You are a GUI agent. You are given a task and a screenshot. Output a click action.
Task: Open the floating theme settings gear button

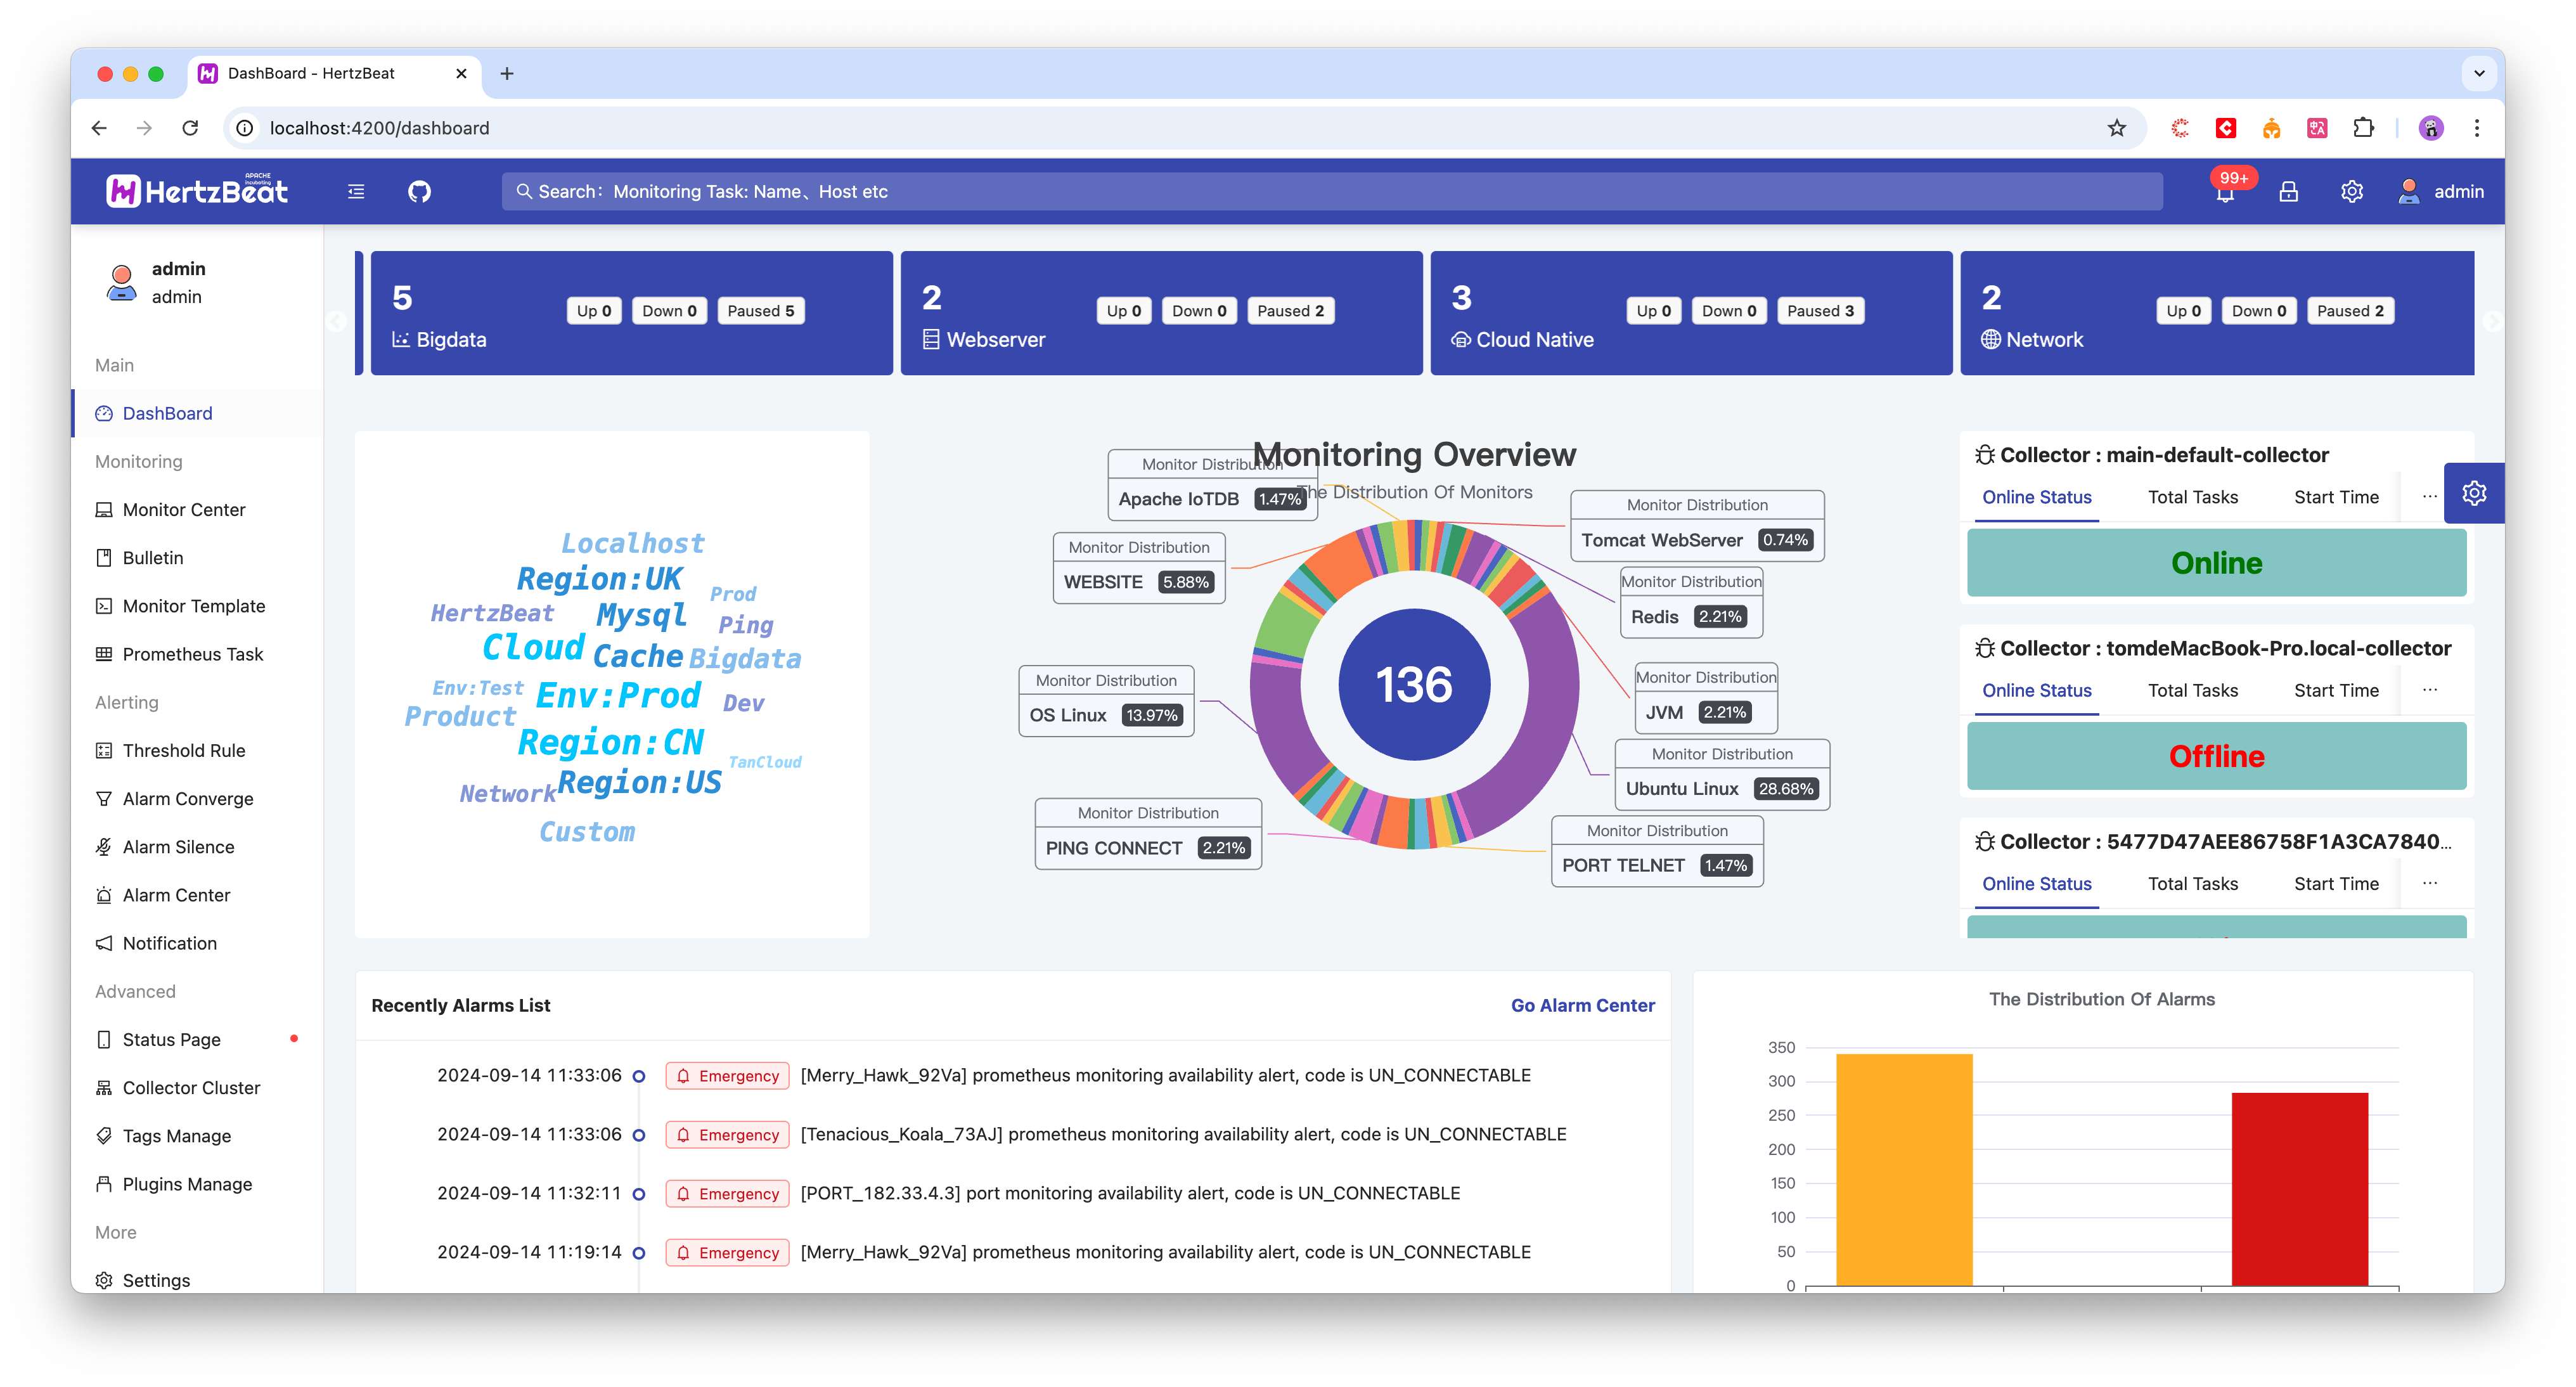click(2473, 493)
